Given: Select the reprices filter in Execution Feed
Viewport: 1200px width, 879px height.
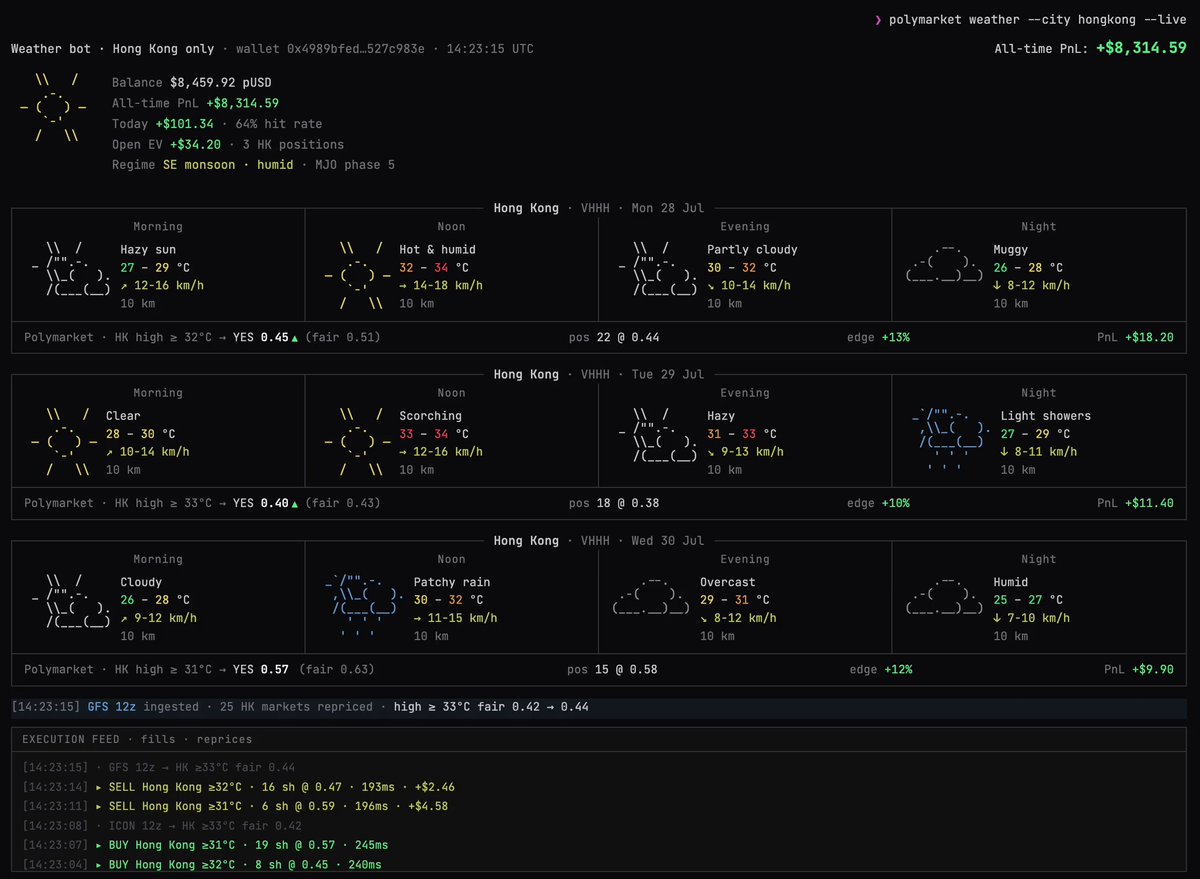Looking at the screenshot, I should [225, 740].
